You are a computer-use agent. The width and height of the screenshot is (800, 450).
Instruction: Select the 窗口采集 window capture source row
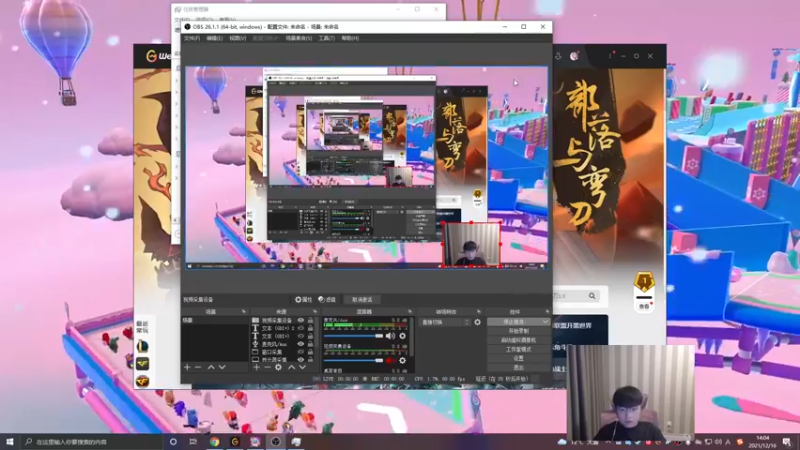point(283,352)
